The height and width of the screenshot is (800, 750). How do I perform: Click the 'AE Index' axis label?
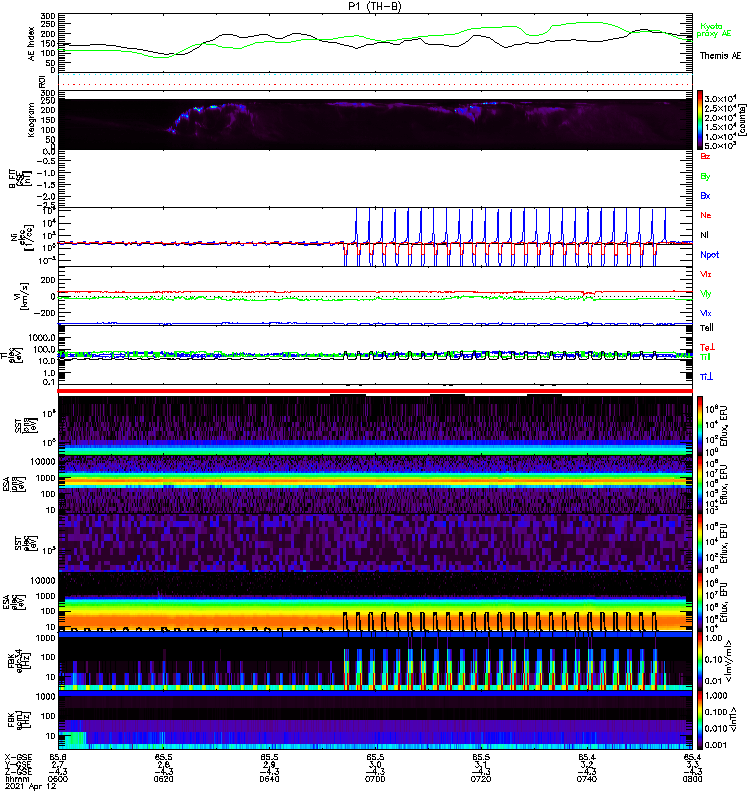32,44
